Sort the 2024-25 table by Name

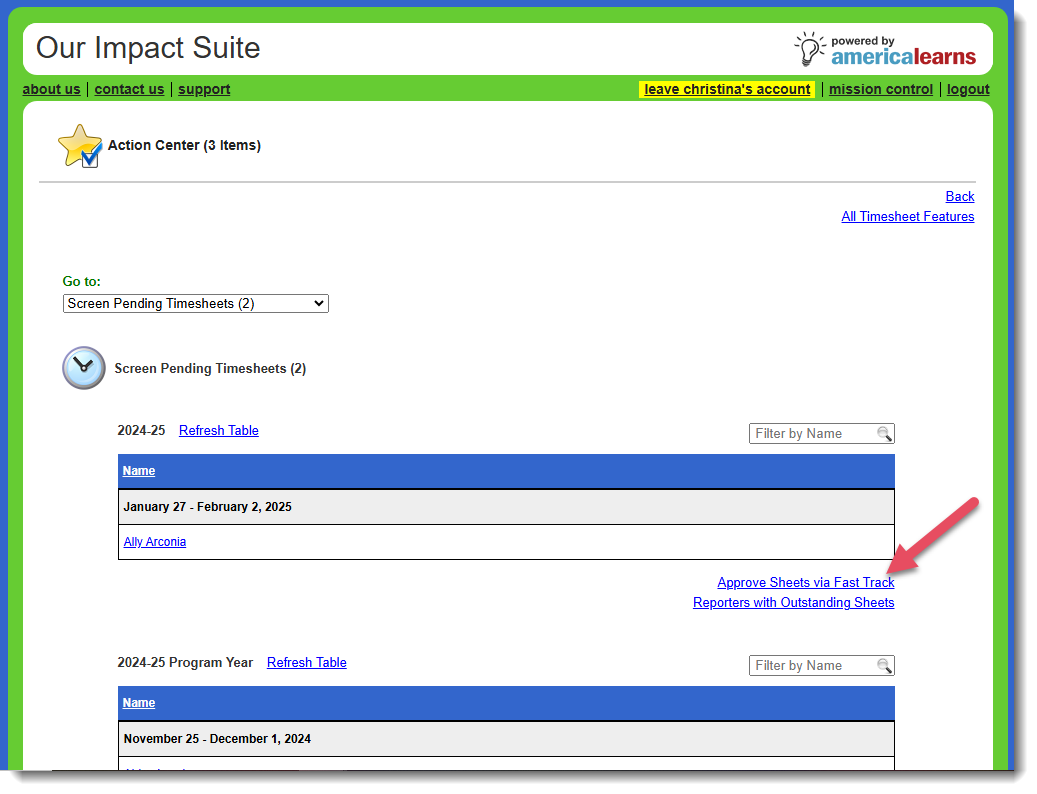pyautogui.click(x=139, y=471)
